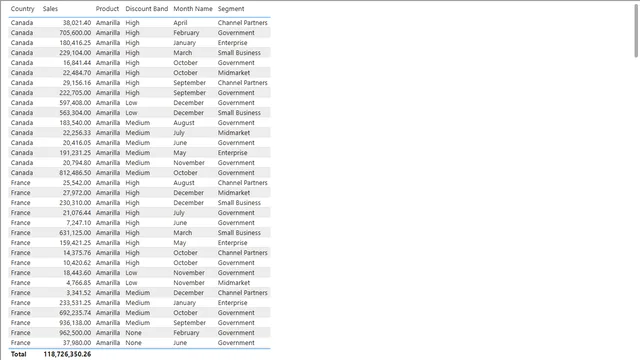Click the grand total 118,726,350.26

[67, 354]
